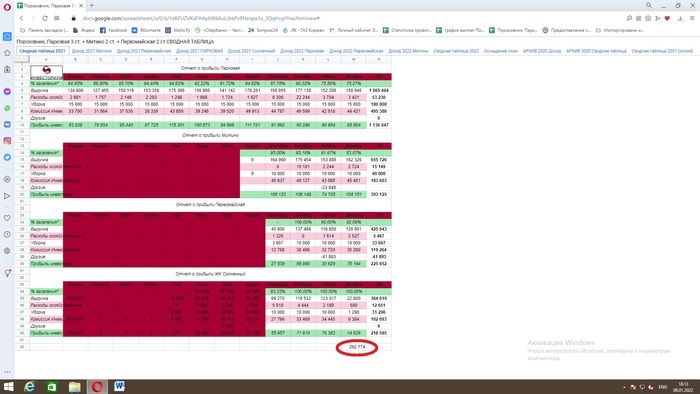Open the start page grid icon

(x=57, y=18)
